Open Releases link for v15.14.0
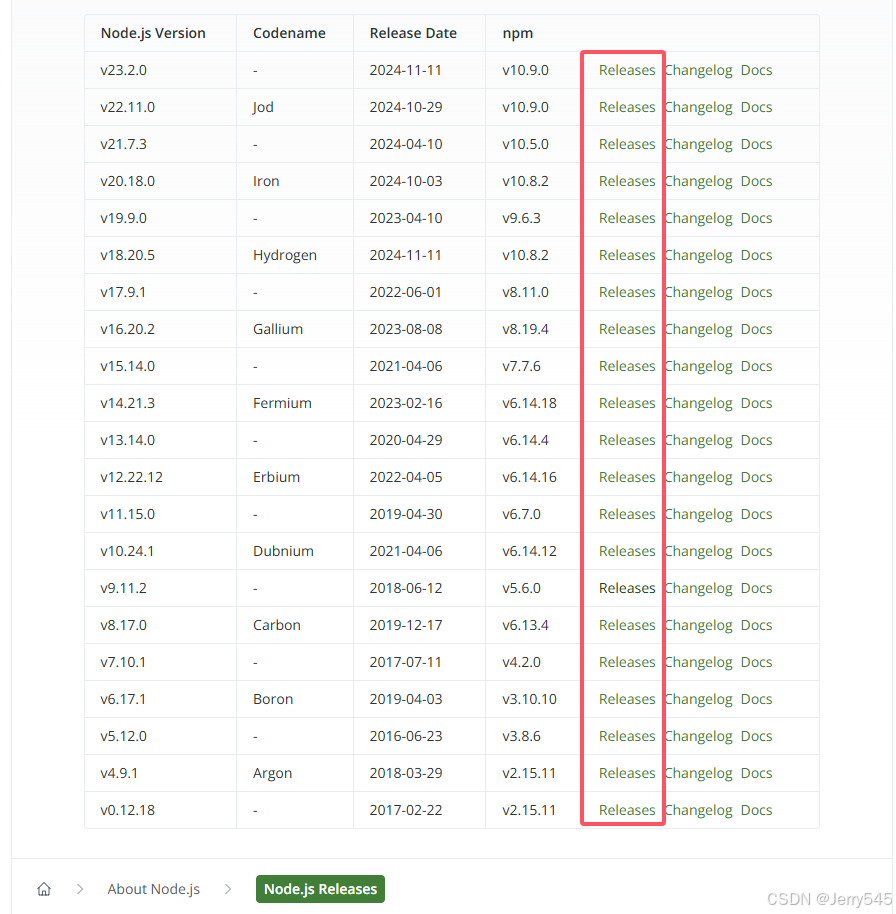 tap(627, 366)
